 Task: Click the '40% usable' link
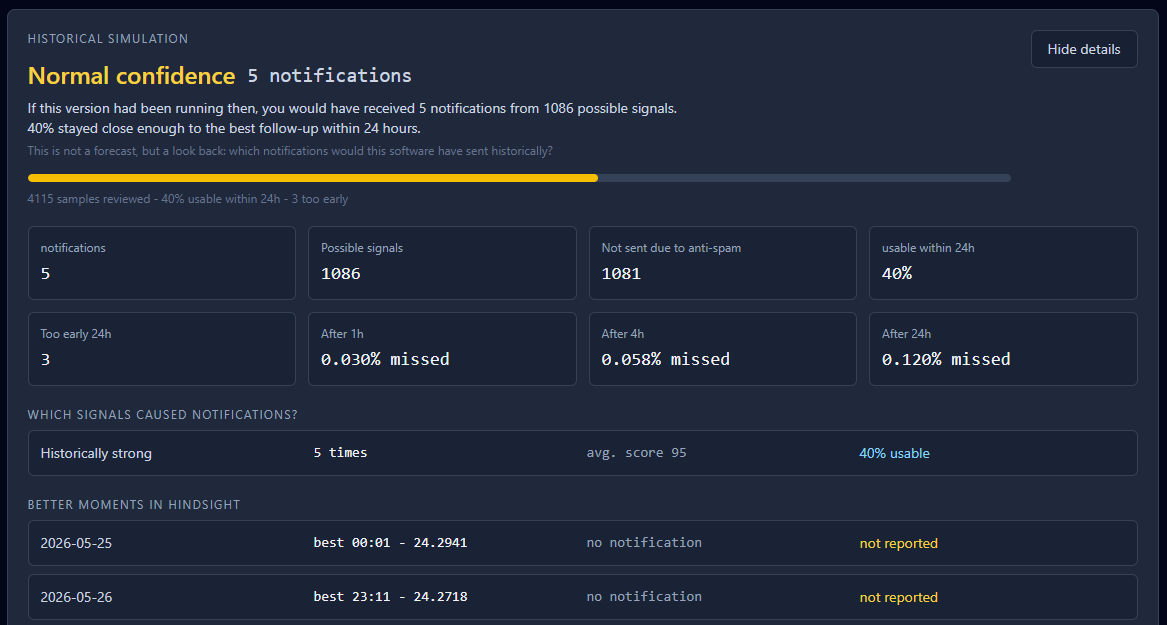pos(894,453)
